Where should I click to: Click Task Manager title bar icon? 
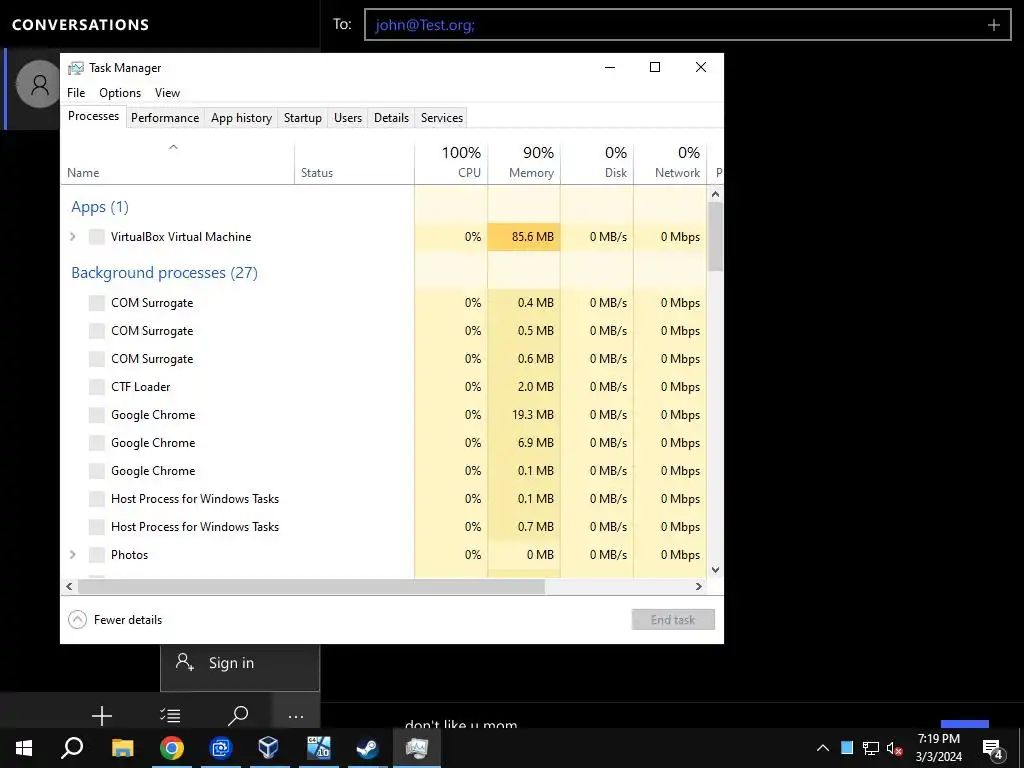76,68
